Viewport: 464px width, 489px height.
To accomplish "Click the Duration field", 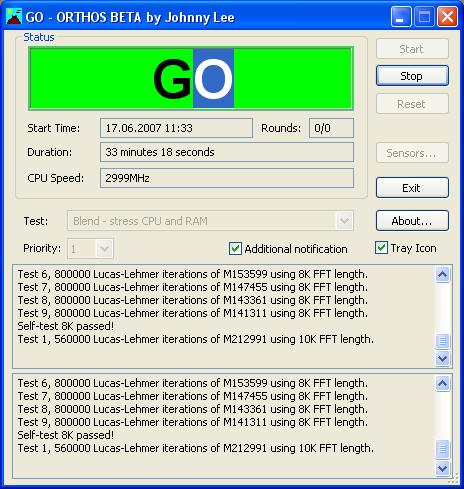I will 227,152.
